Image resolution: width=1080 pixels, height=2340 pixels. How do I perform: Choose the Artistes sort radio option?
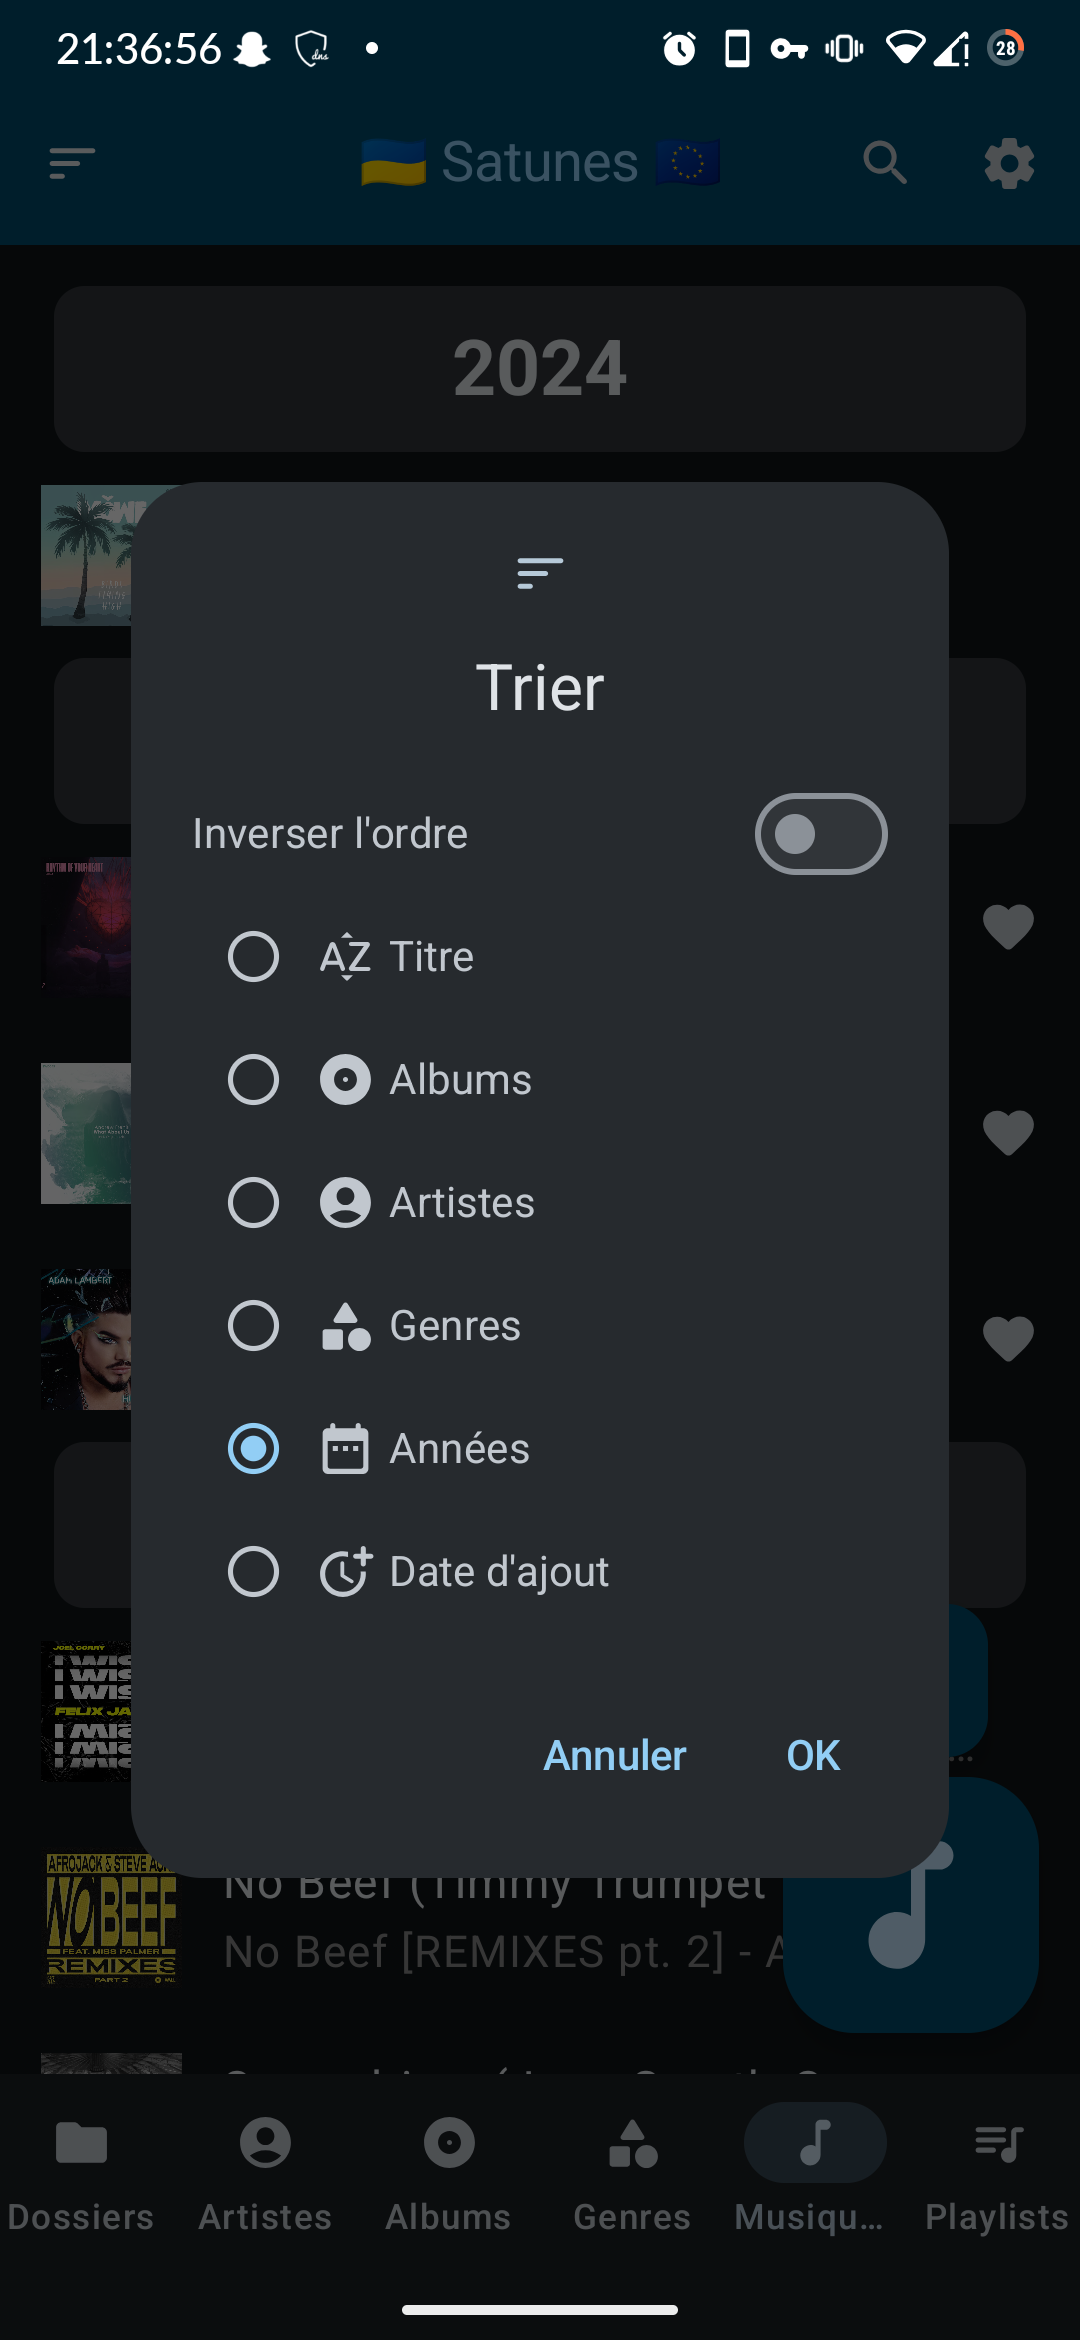[x=253, y=1203]
